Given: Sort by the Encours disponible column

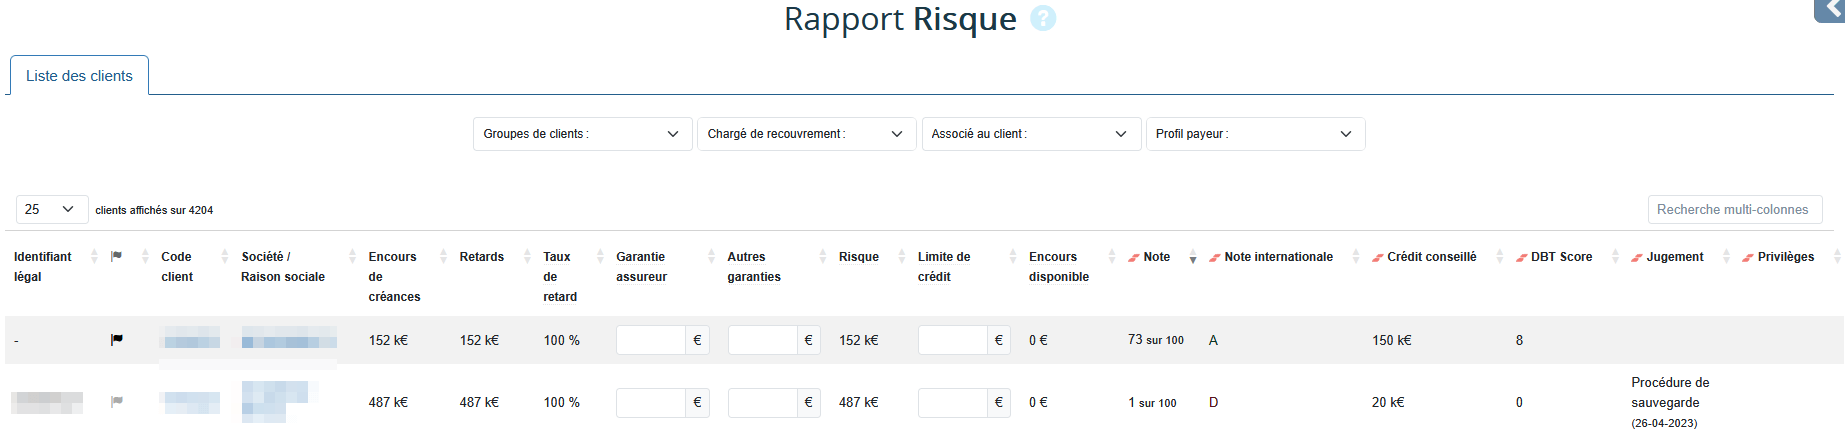Looking at the screenshot, I should [x=1058, y=266].
